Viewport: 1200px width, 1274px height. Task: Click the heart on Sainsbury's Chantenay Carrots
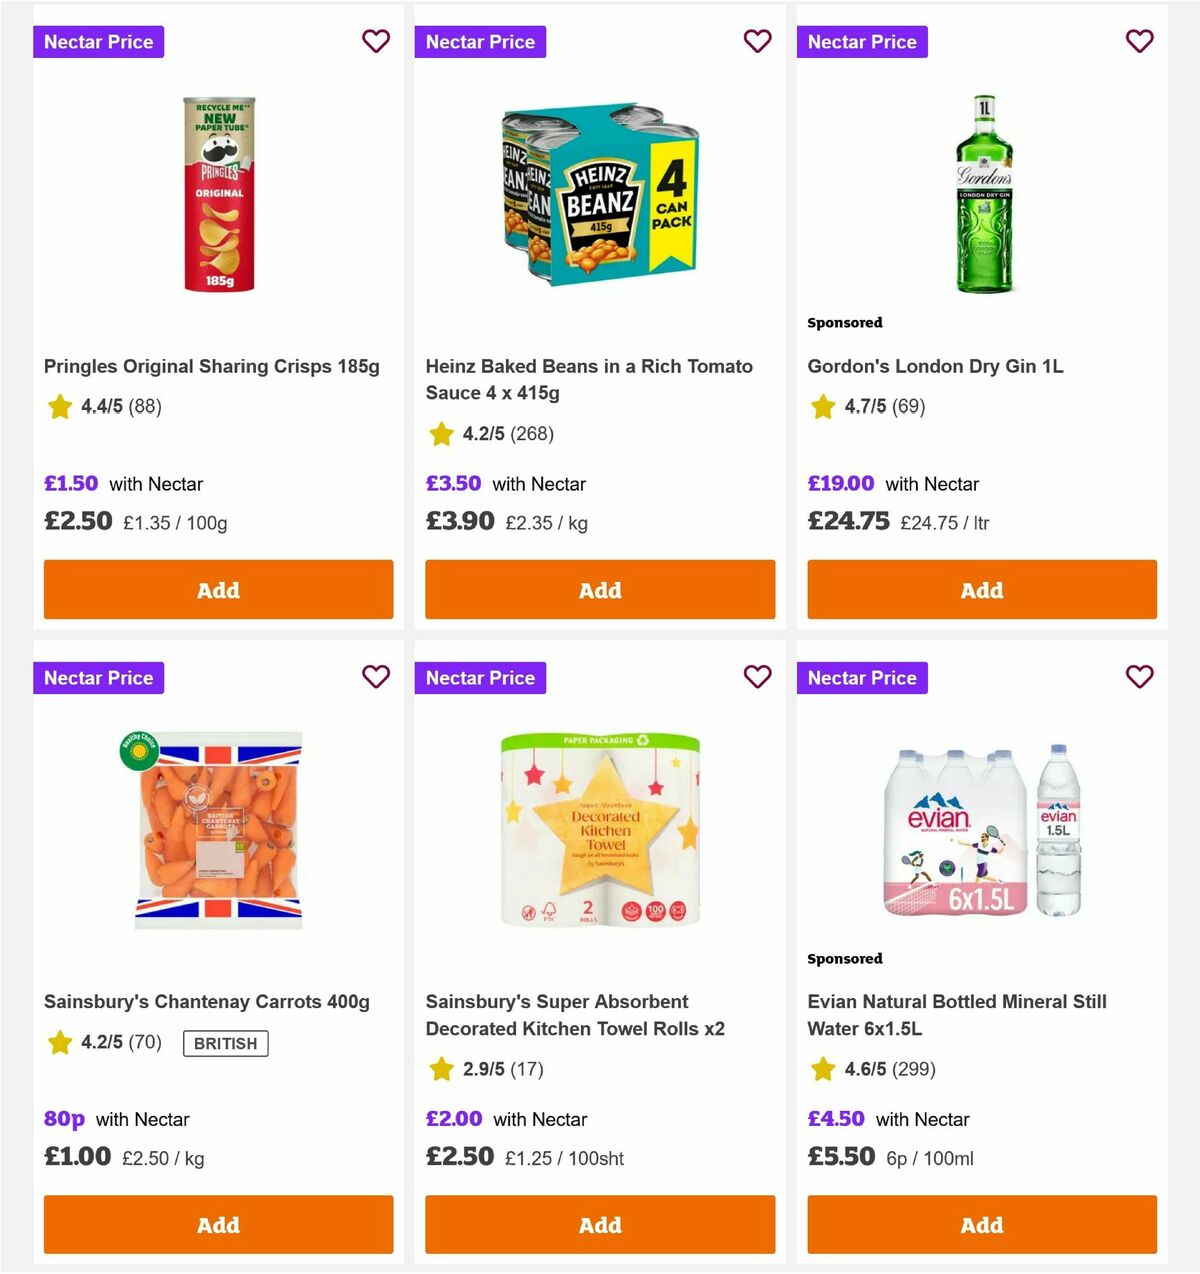(375, 677)
